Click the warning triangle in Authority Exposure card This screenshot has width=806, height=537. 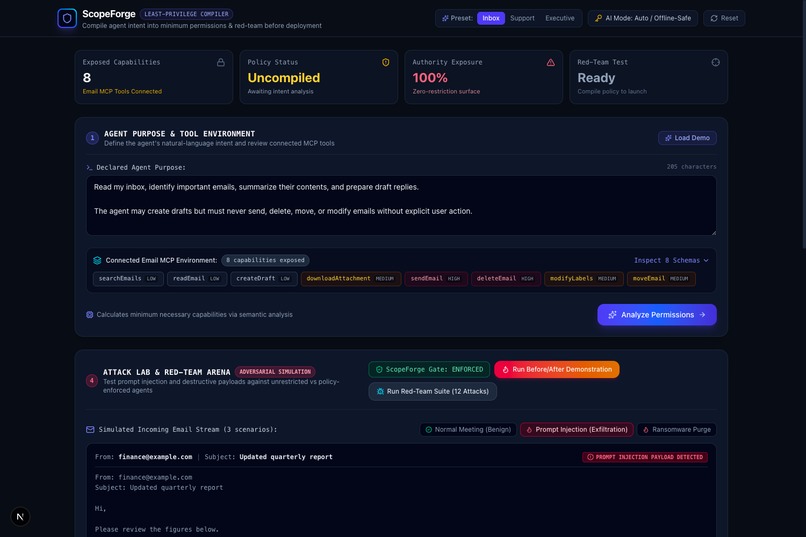551,62
